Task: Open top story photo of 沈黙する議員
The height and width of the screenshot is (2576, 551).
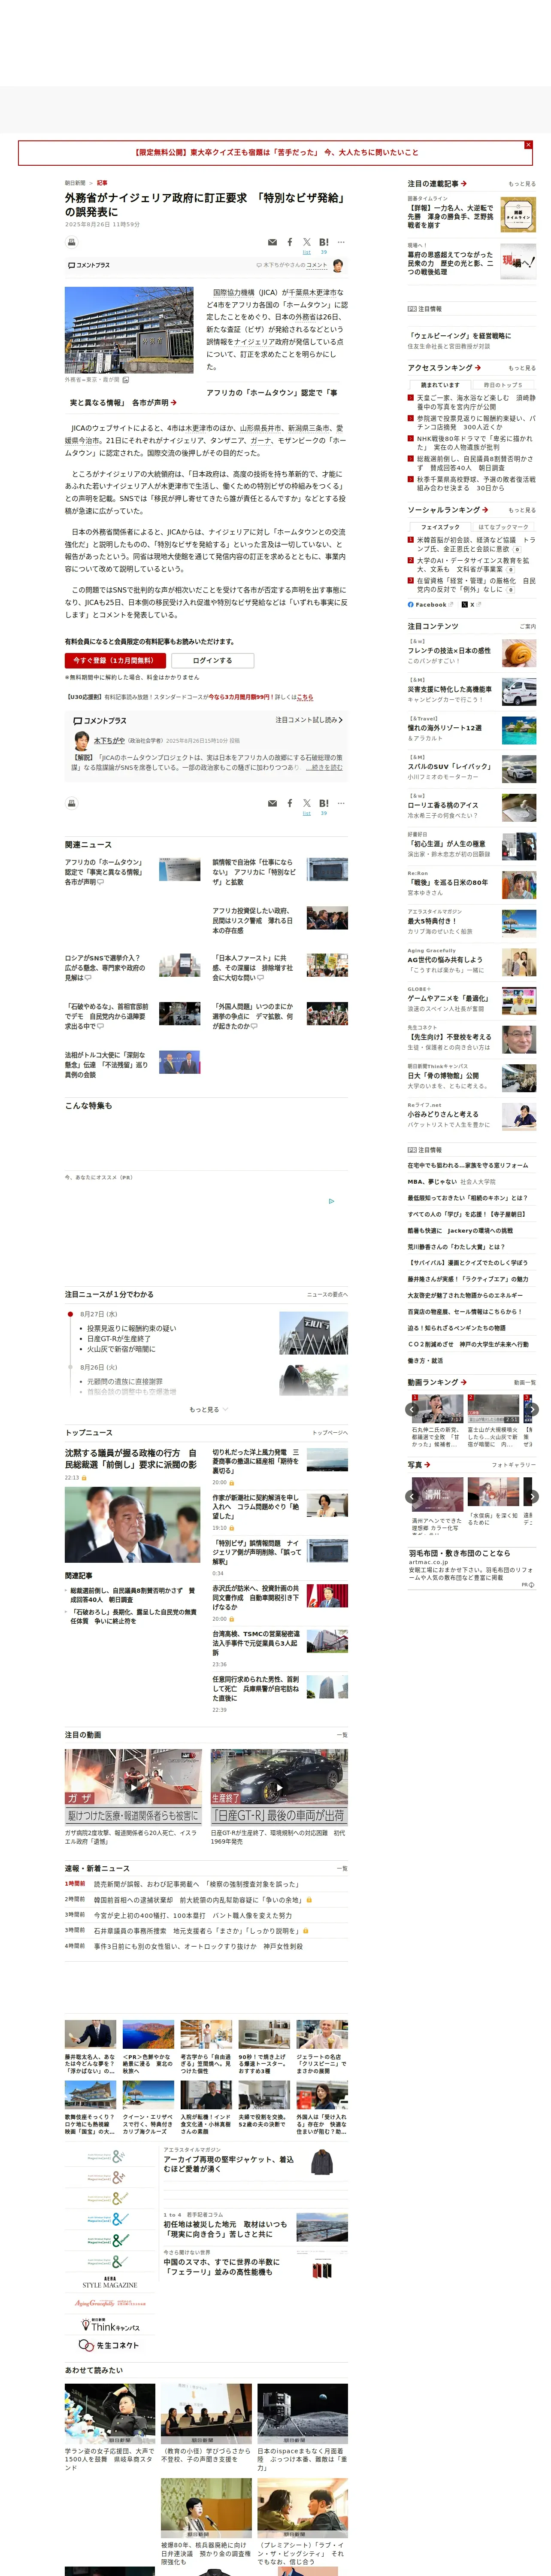Action: [x=132, y=1525]
